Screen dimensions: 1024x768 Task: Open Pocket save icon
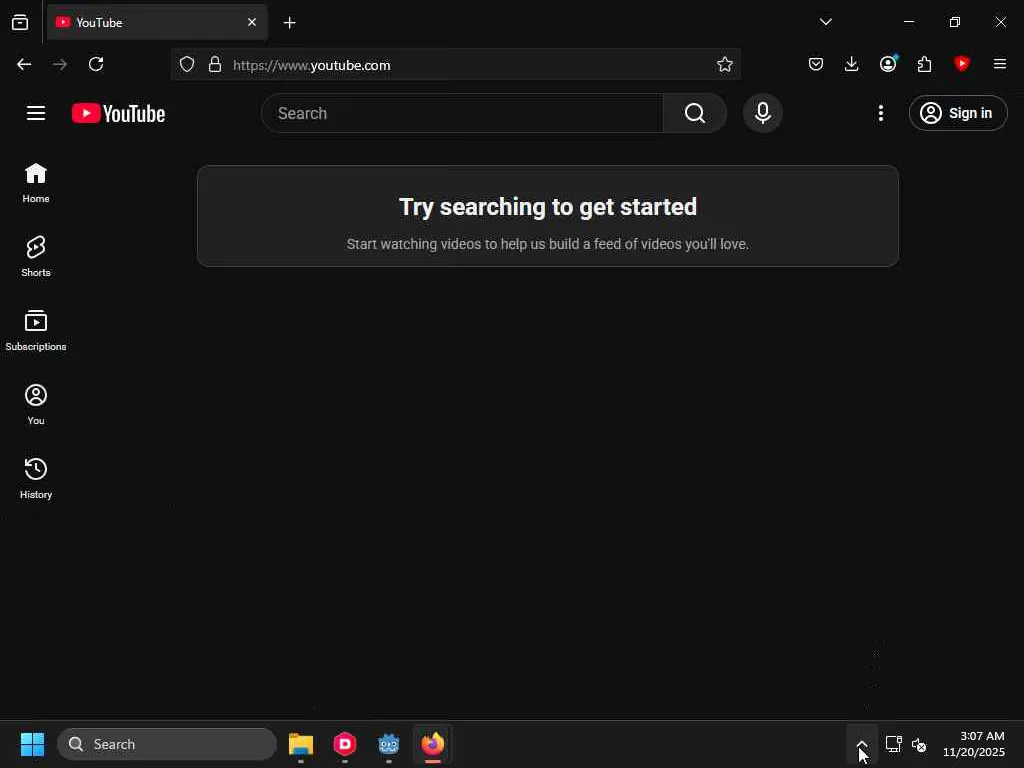[x=816, y=64]
